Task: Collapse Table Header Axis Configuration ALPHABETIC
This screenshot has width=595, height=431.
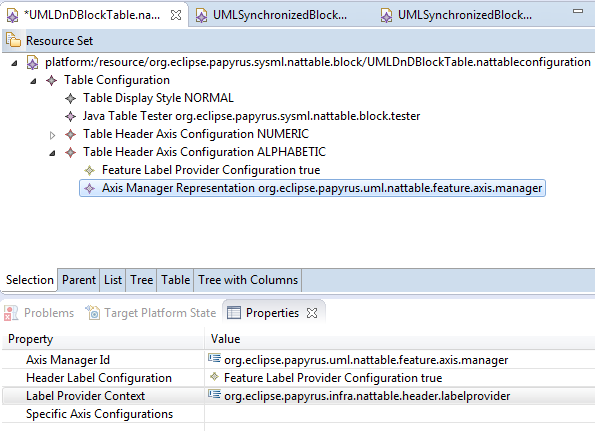Action: pyautogui.click(x=52, y=153)
